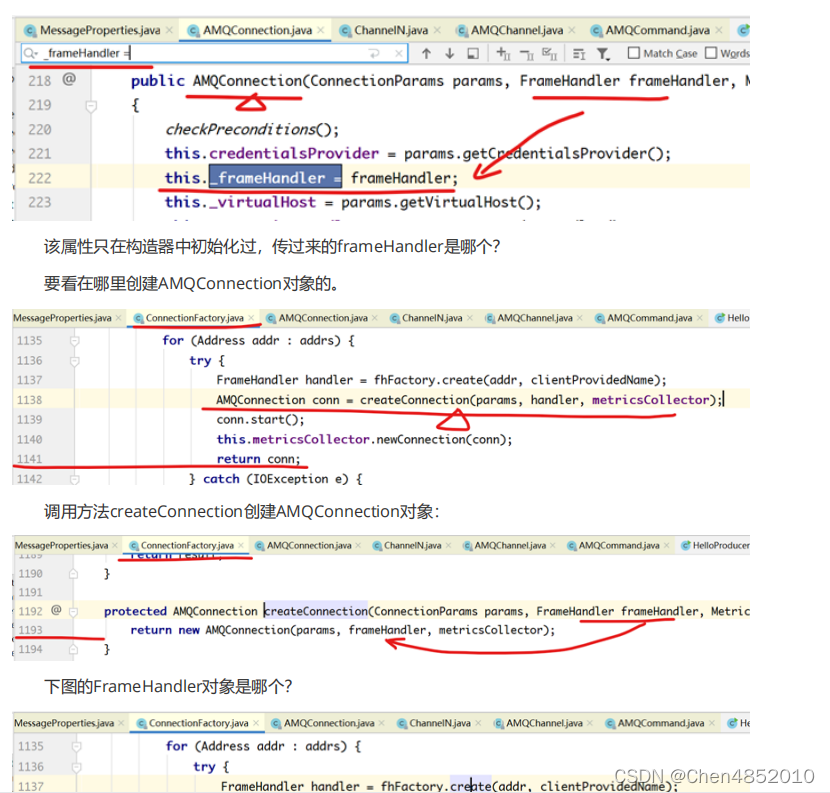Select MessageProperties.java tab in topmost editor
The image size is (830, 793).
pyautogui.click(x=100, y=30)
